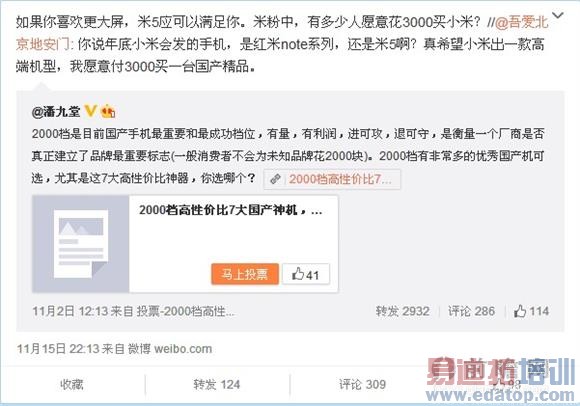Open the 投票-2000档高性价... source link
This screenshot has height=406, width=580.
(186, 311)
